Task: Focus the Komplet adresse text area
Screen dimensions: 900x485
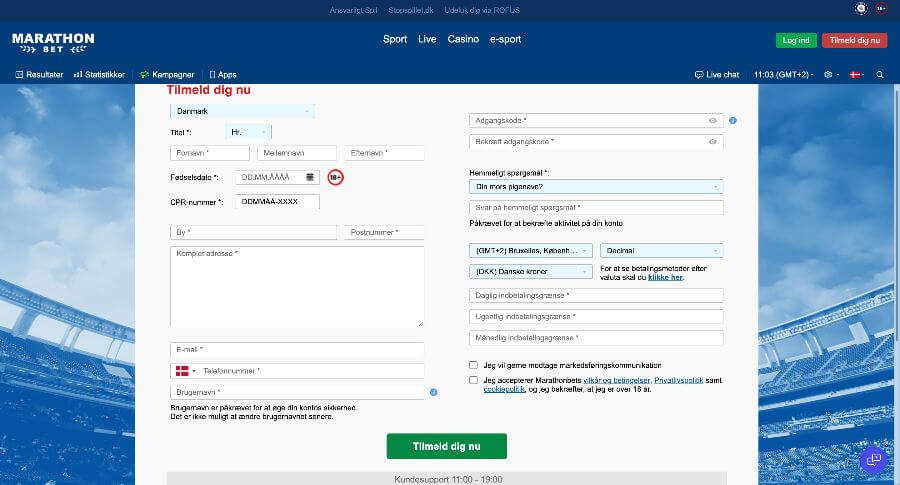Action: 297,286
